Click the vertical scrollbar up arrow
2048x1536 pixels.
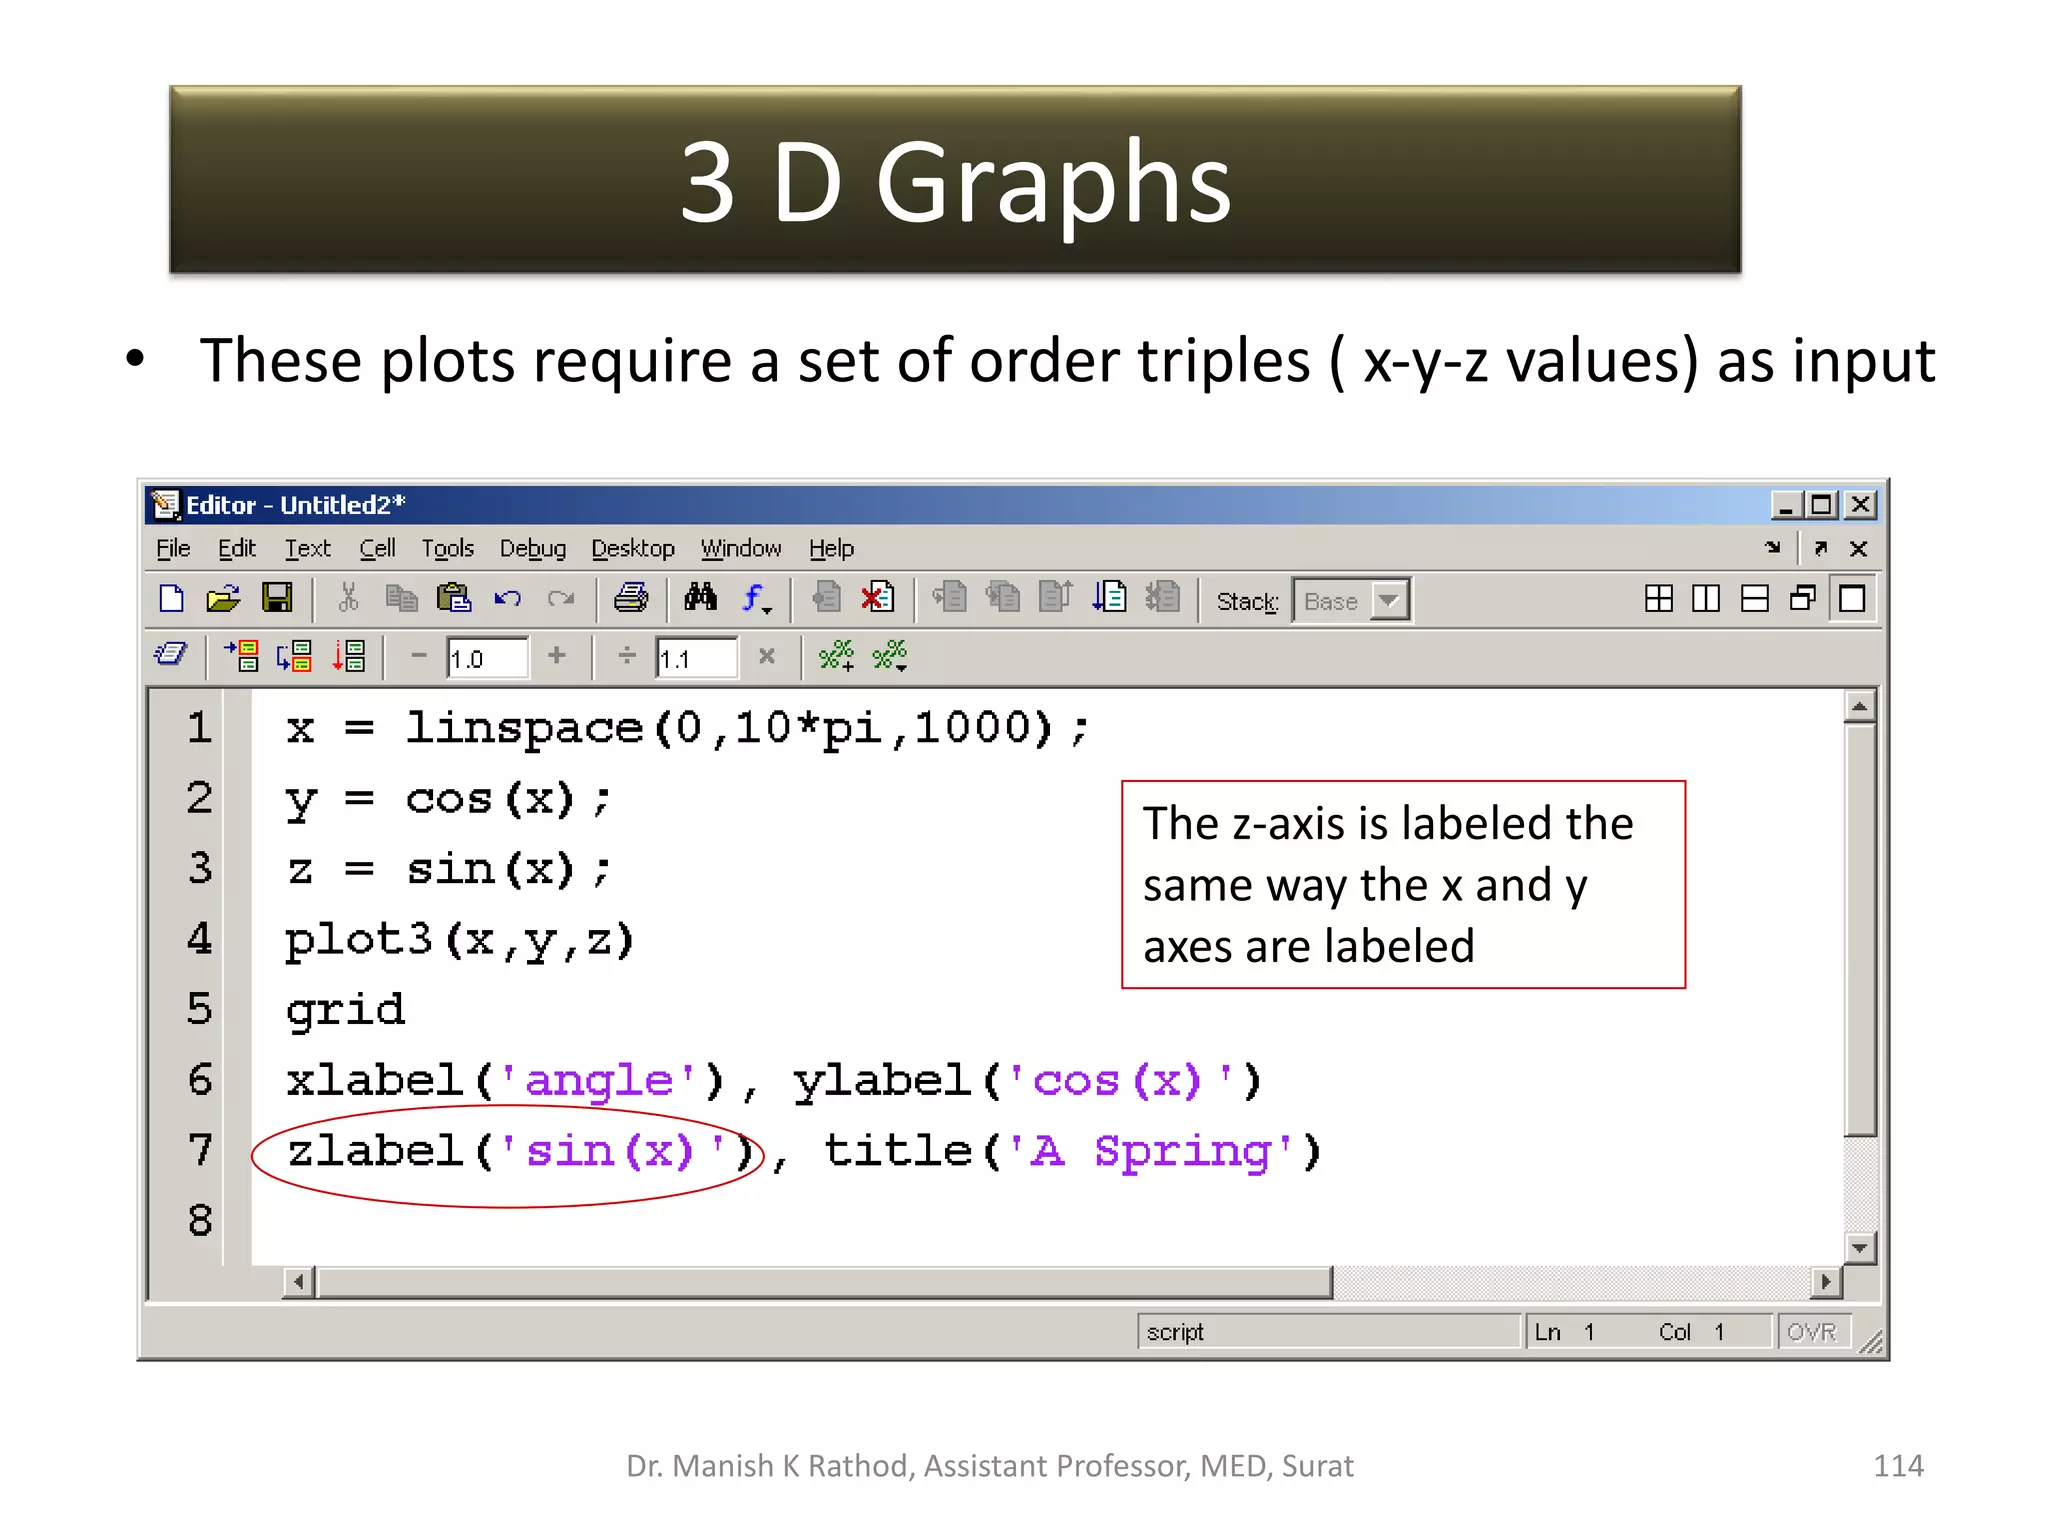point(1859,707)
